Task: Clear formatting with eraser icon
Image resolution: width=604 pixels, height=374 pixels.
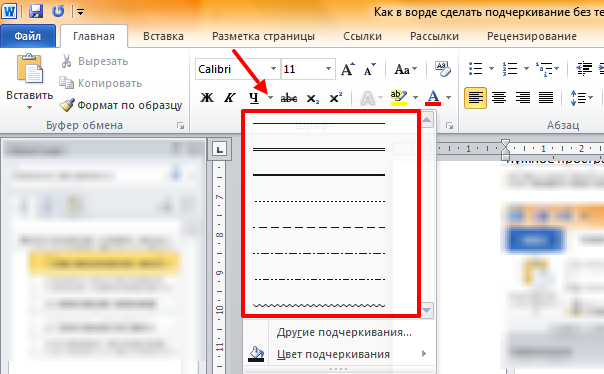Action: tap(443, 69)
